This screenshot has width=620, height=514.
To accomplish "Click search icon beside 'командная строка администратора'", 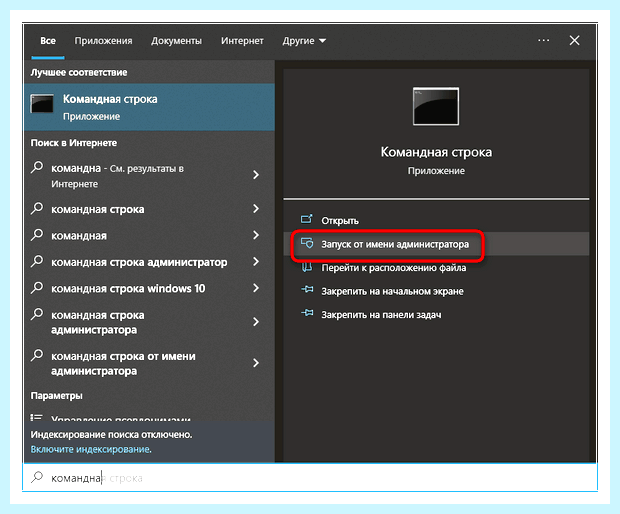I will click(x=37, y=314).
